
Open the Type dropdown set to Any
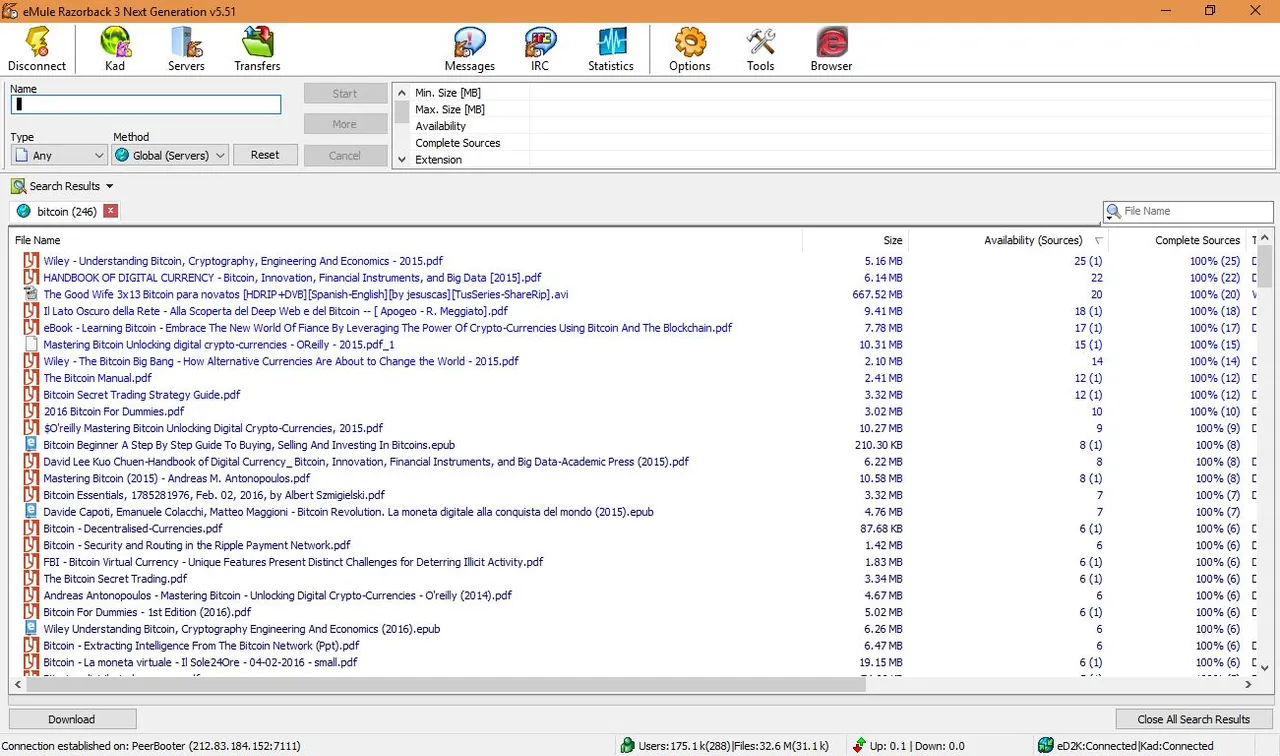[x=59, y=155]
